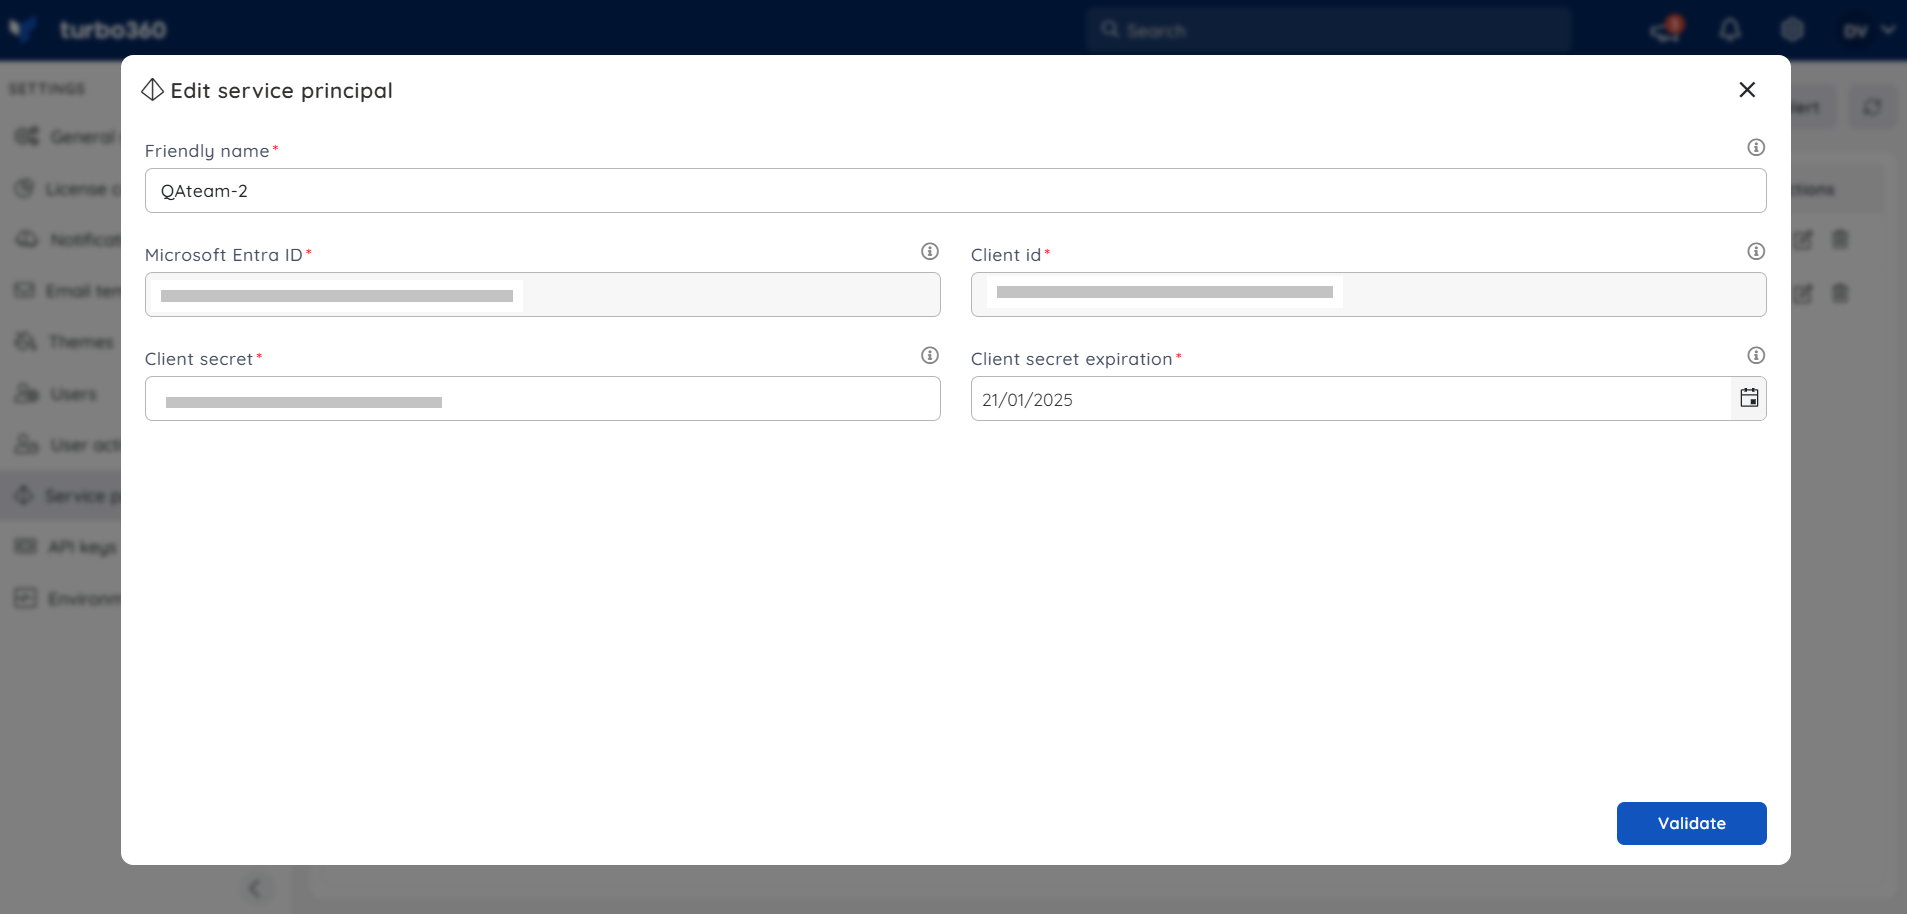Click the first row's delete trash icon
1907x914 pixels.
1840,239
